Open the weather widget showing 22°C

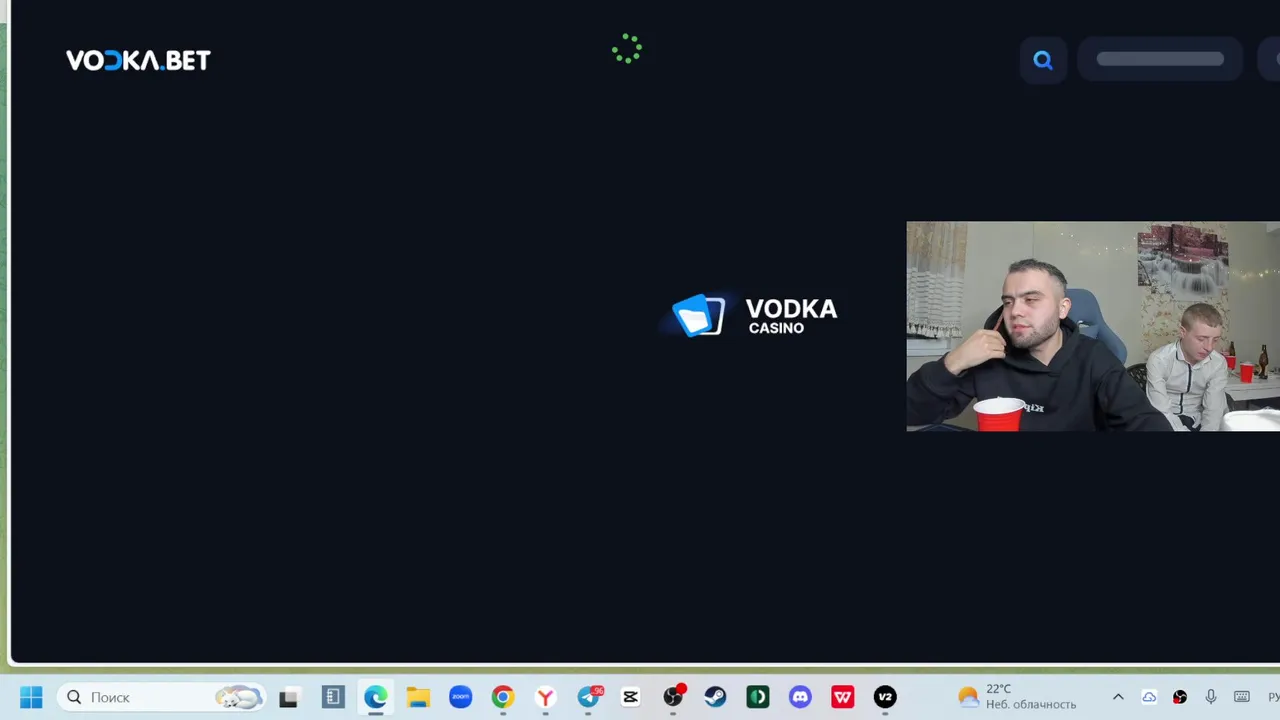point(1017,697)
